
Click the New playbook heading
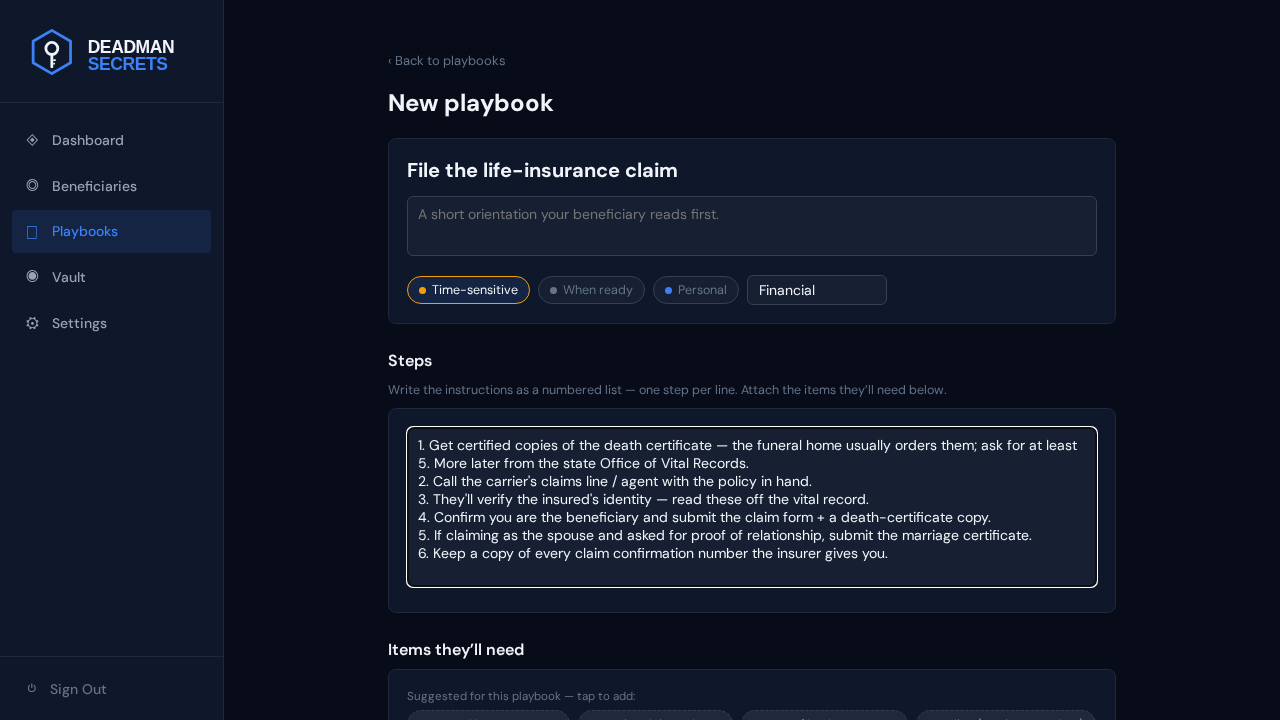(471, 103)
